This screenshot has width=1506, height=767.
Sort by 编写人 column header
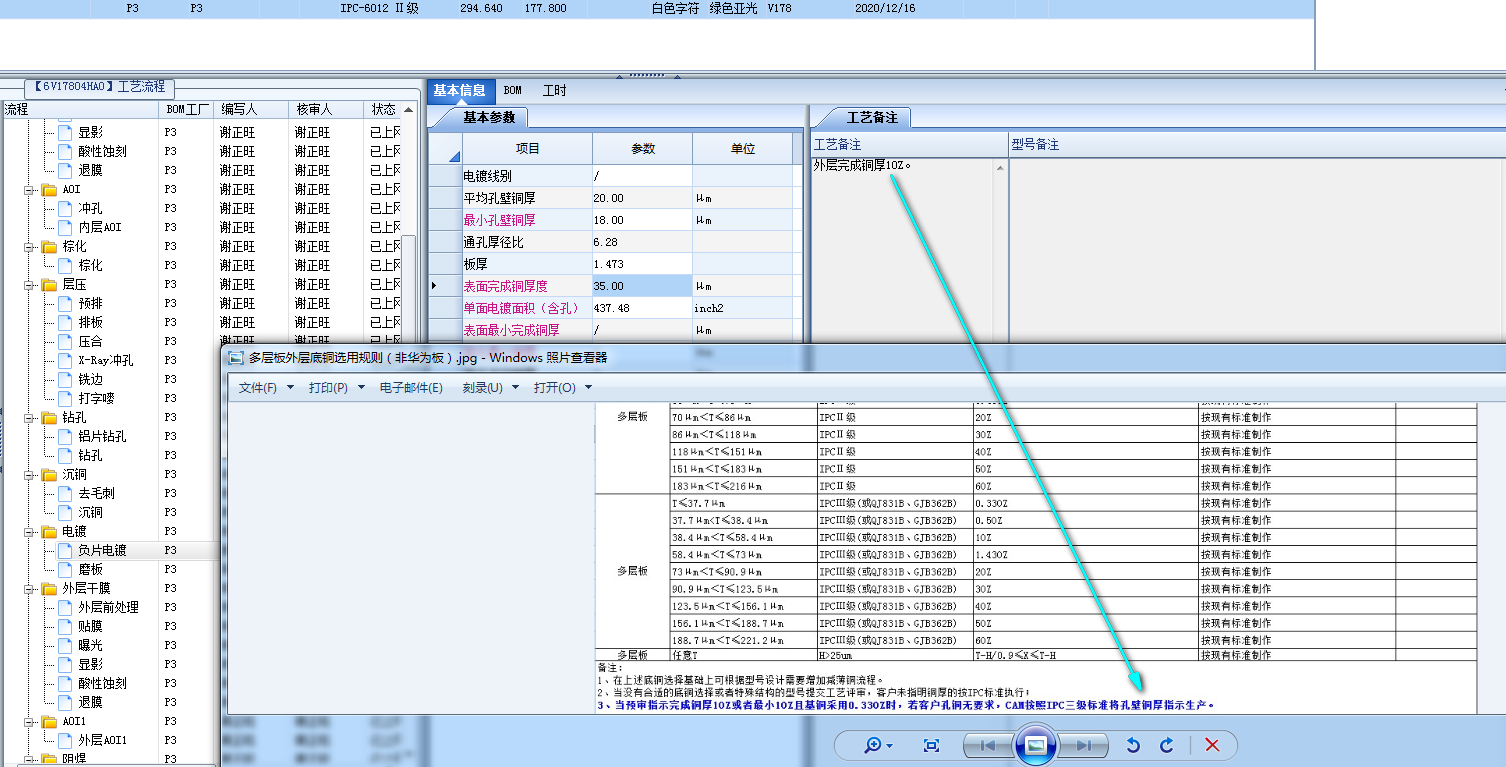pyautogui.click(x=251, y=109)
